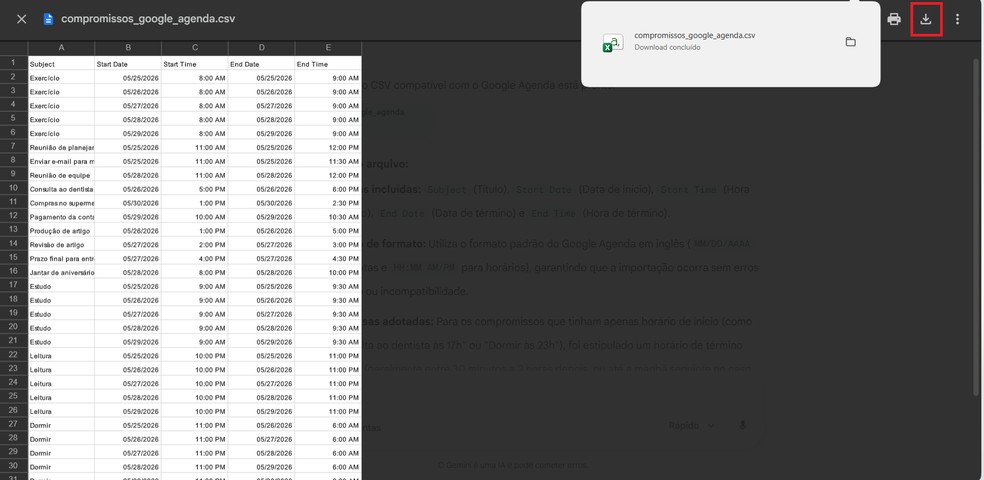Close the CSV preview with the X icon

[x=21, y=19]
